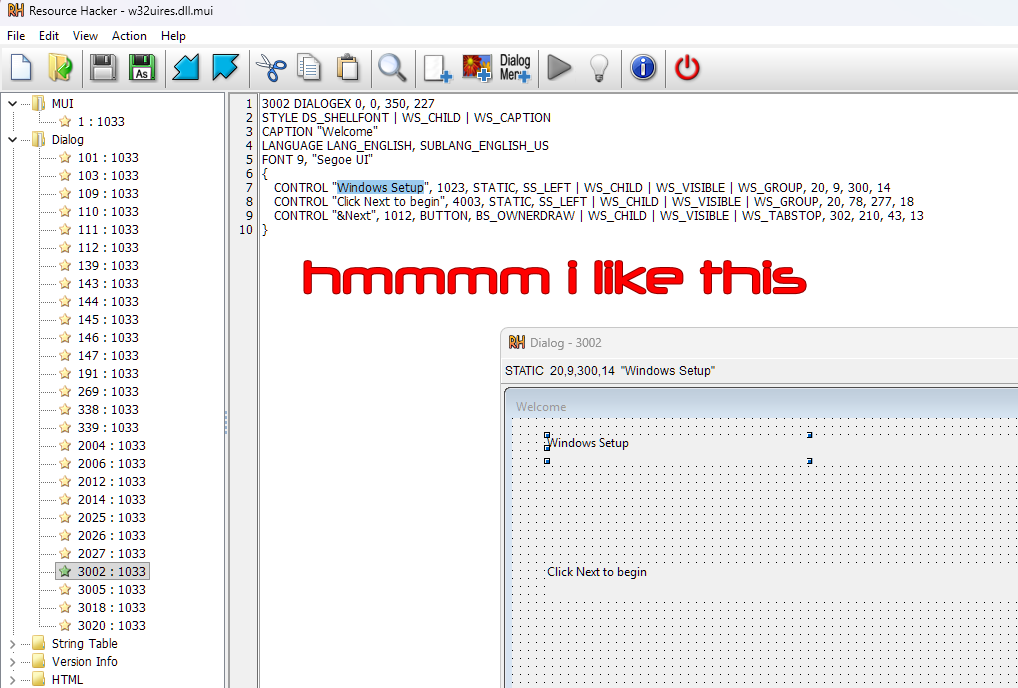1018x688 pixels.
Task: Select dialog resource 103 : 1033
Action: (x=108, y=176)
